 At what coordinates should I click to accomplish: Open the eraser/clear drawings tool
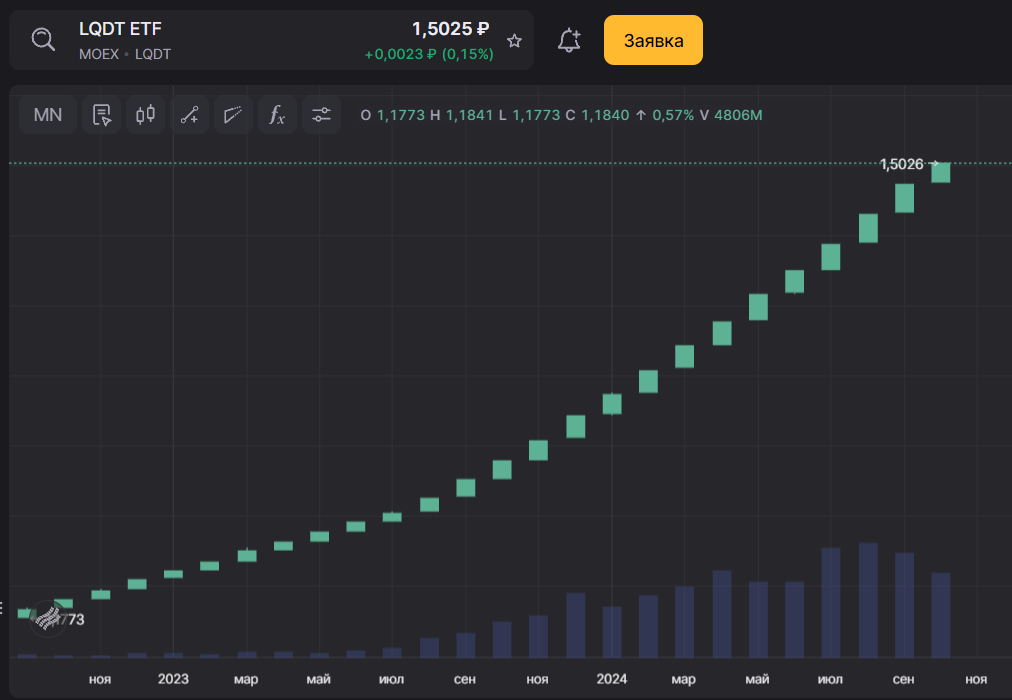tap(233, 115)
